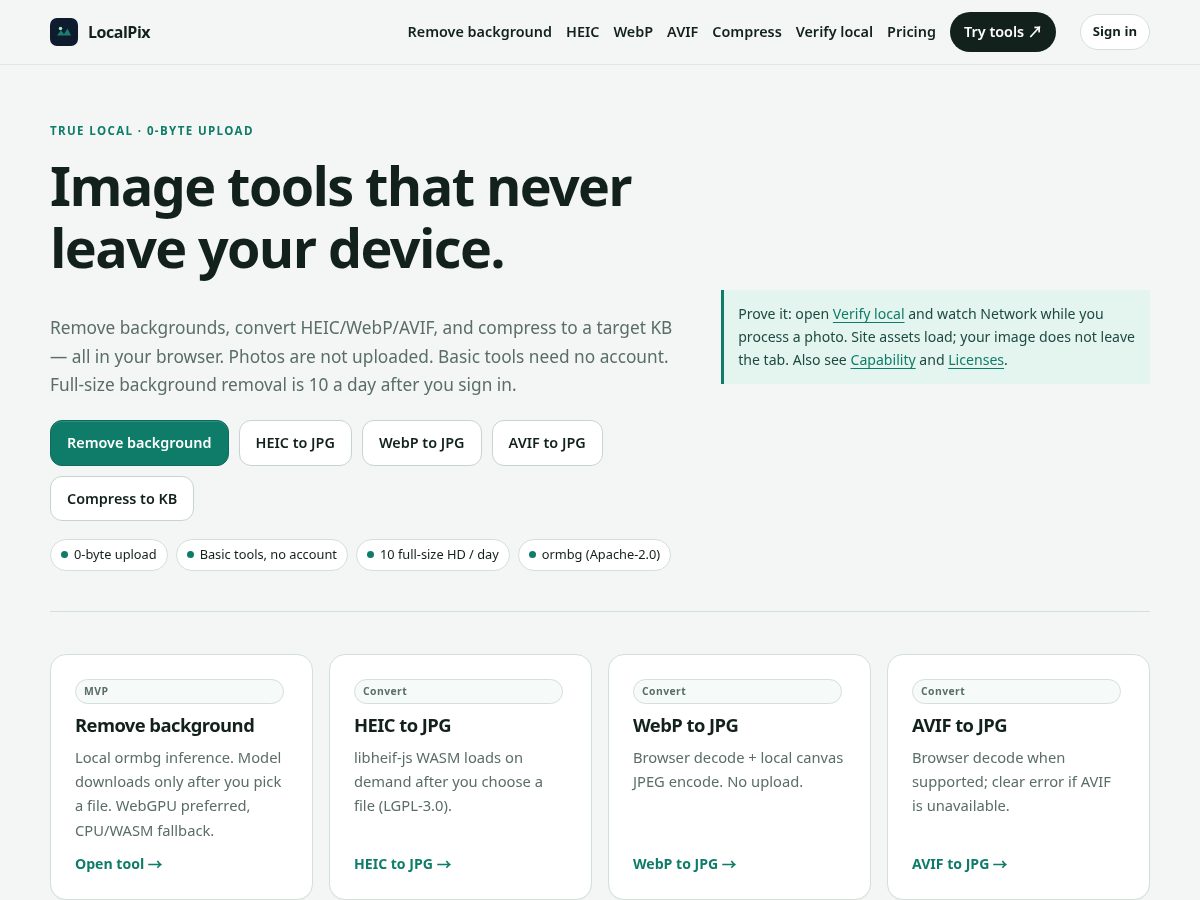The width and height of the screenshot is (1200, 900).
Task: Select WebP in the navigation bar
Action: coord(633,32)
